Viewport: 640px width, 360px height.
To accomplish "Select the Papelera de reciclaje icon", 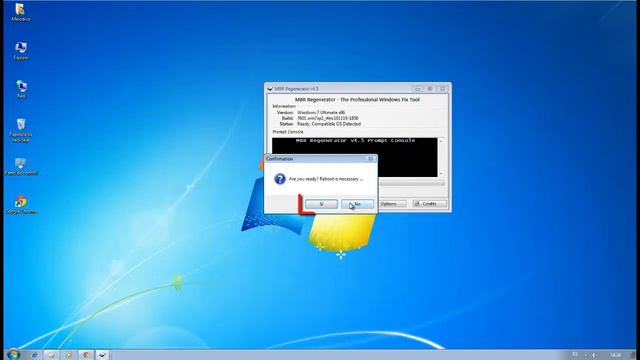I will 21,130.
